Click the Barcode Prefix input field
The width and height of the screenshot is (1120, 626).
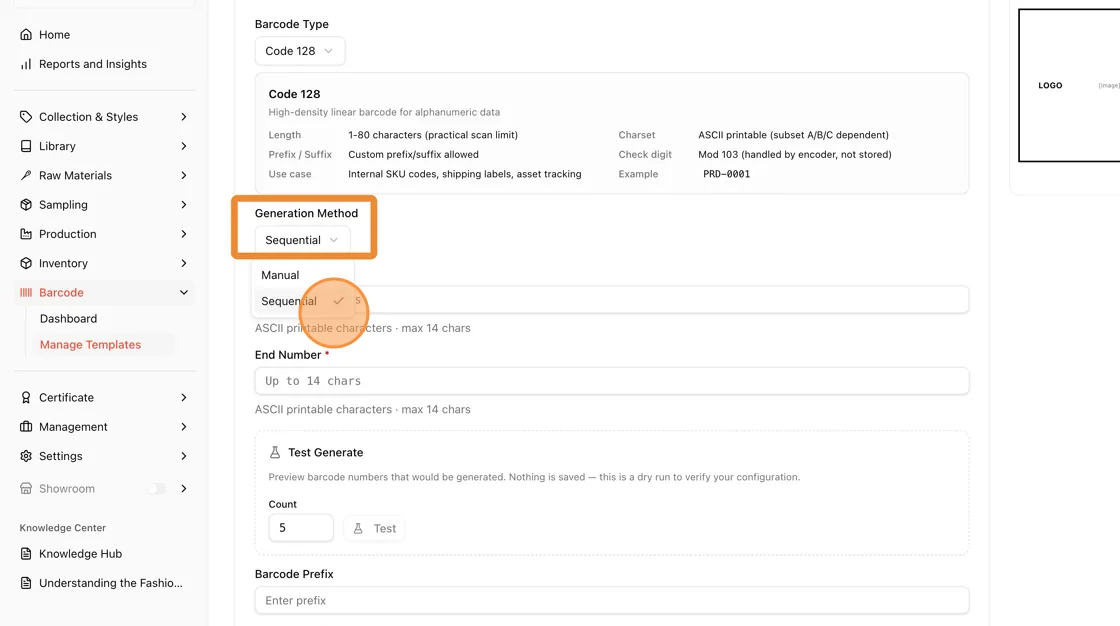[612, 600]
